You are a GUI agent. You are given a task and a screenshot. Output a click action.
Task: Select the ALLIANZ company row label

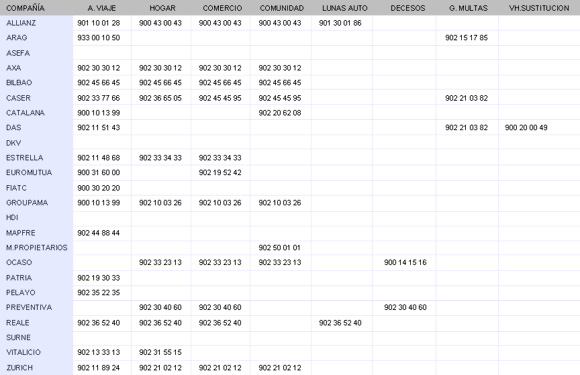(21, 23)
